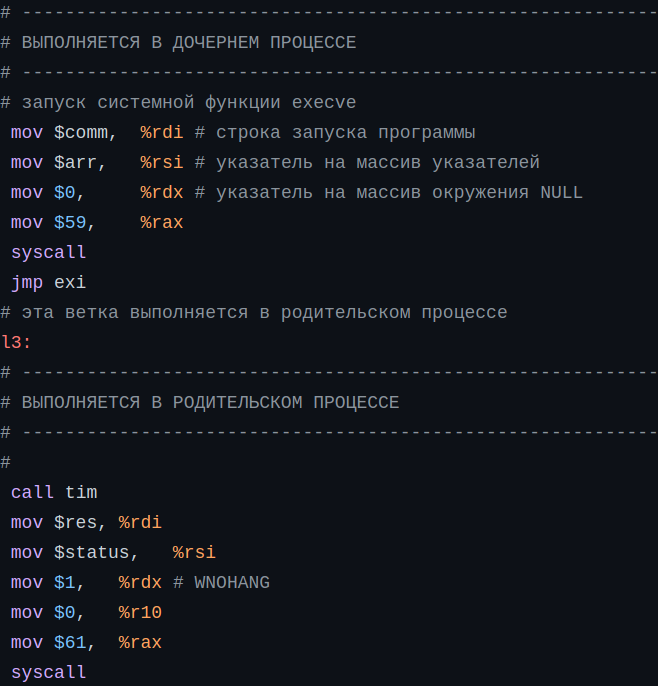658x686 pixels.
Task: Click '$arr,' operand
Action: pos(80,163)
